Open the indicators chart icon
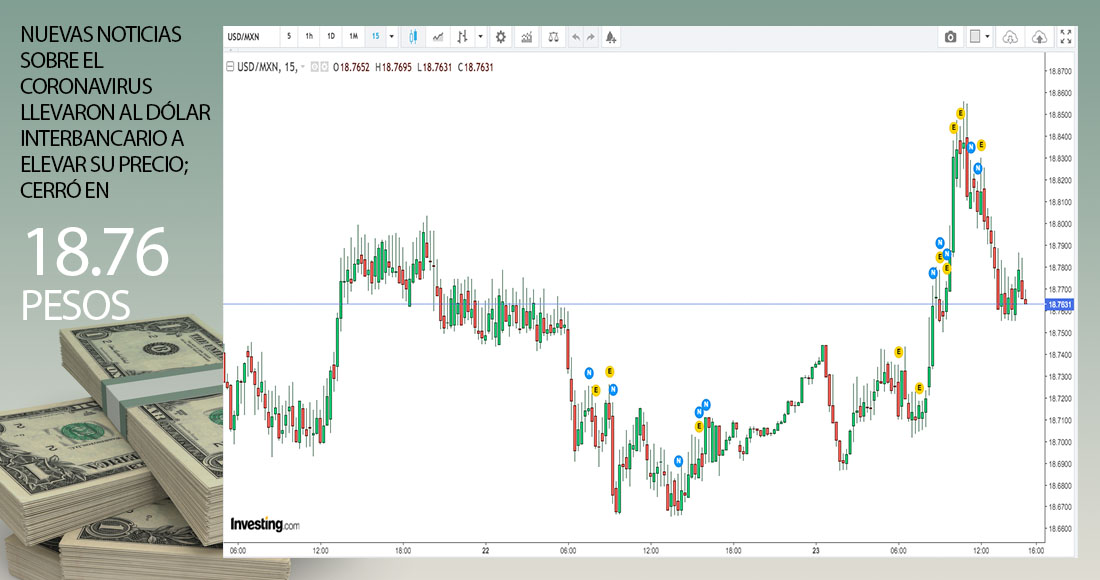 527,37
